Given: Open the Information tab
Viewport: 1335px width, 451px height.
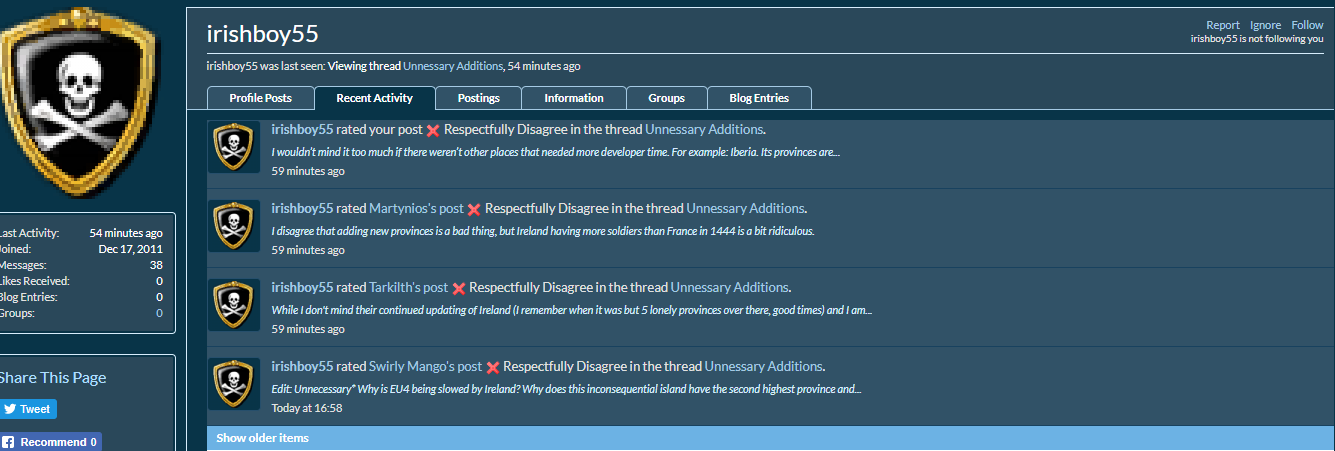Looking at the screenshot, I should 574,98.
